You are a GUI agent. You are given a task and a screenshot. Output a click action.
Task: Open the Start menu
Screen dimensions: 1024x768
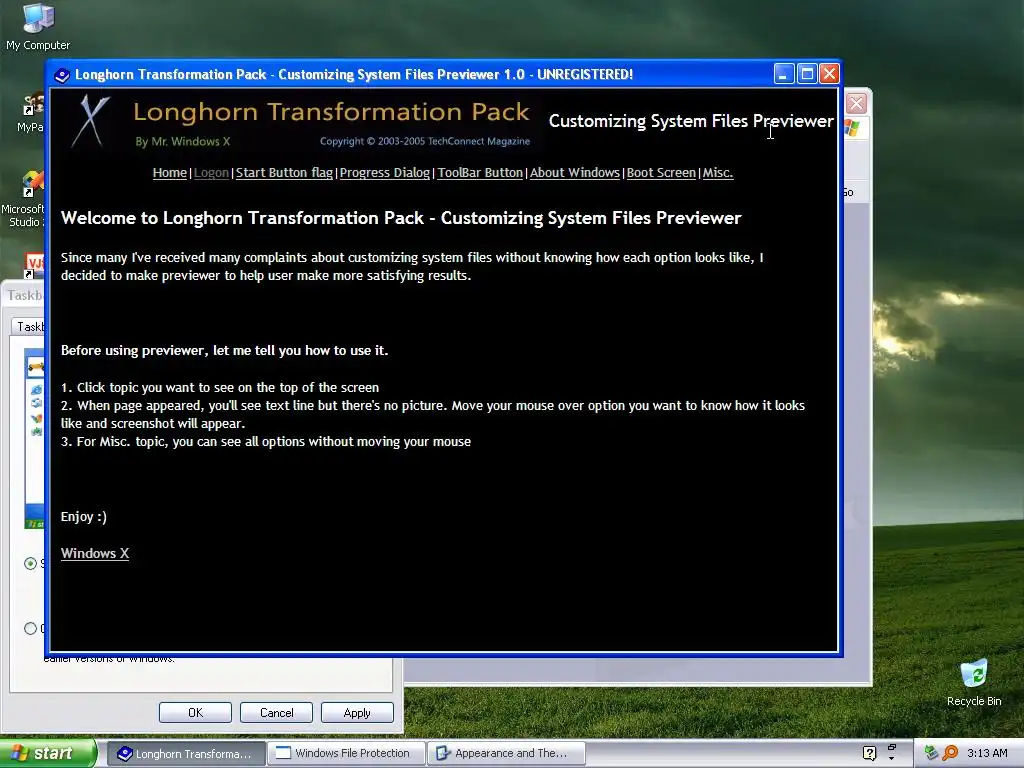click(47, 753)
